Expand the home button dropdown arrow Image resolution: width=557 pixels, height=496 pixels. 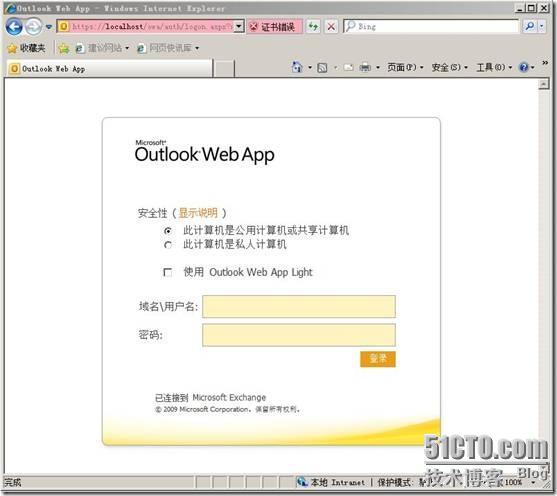(310, 67)
